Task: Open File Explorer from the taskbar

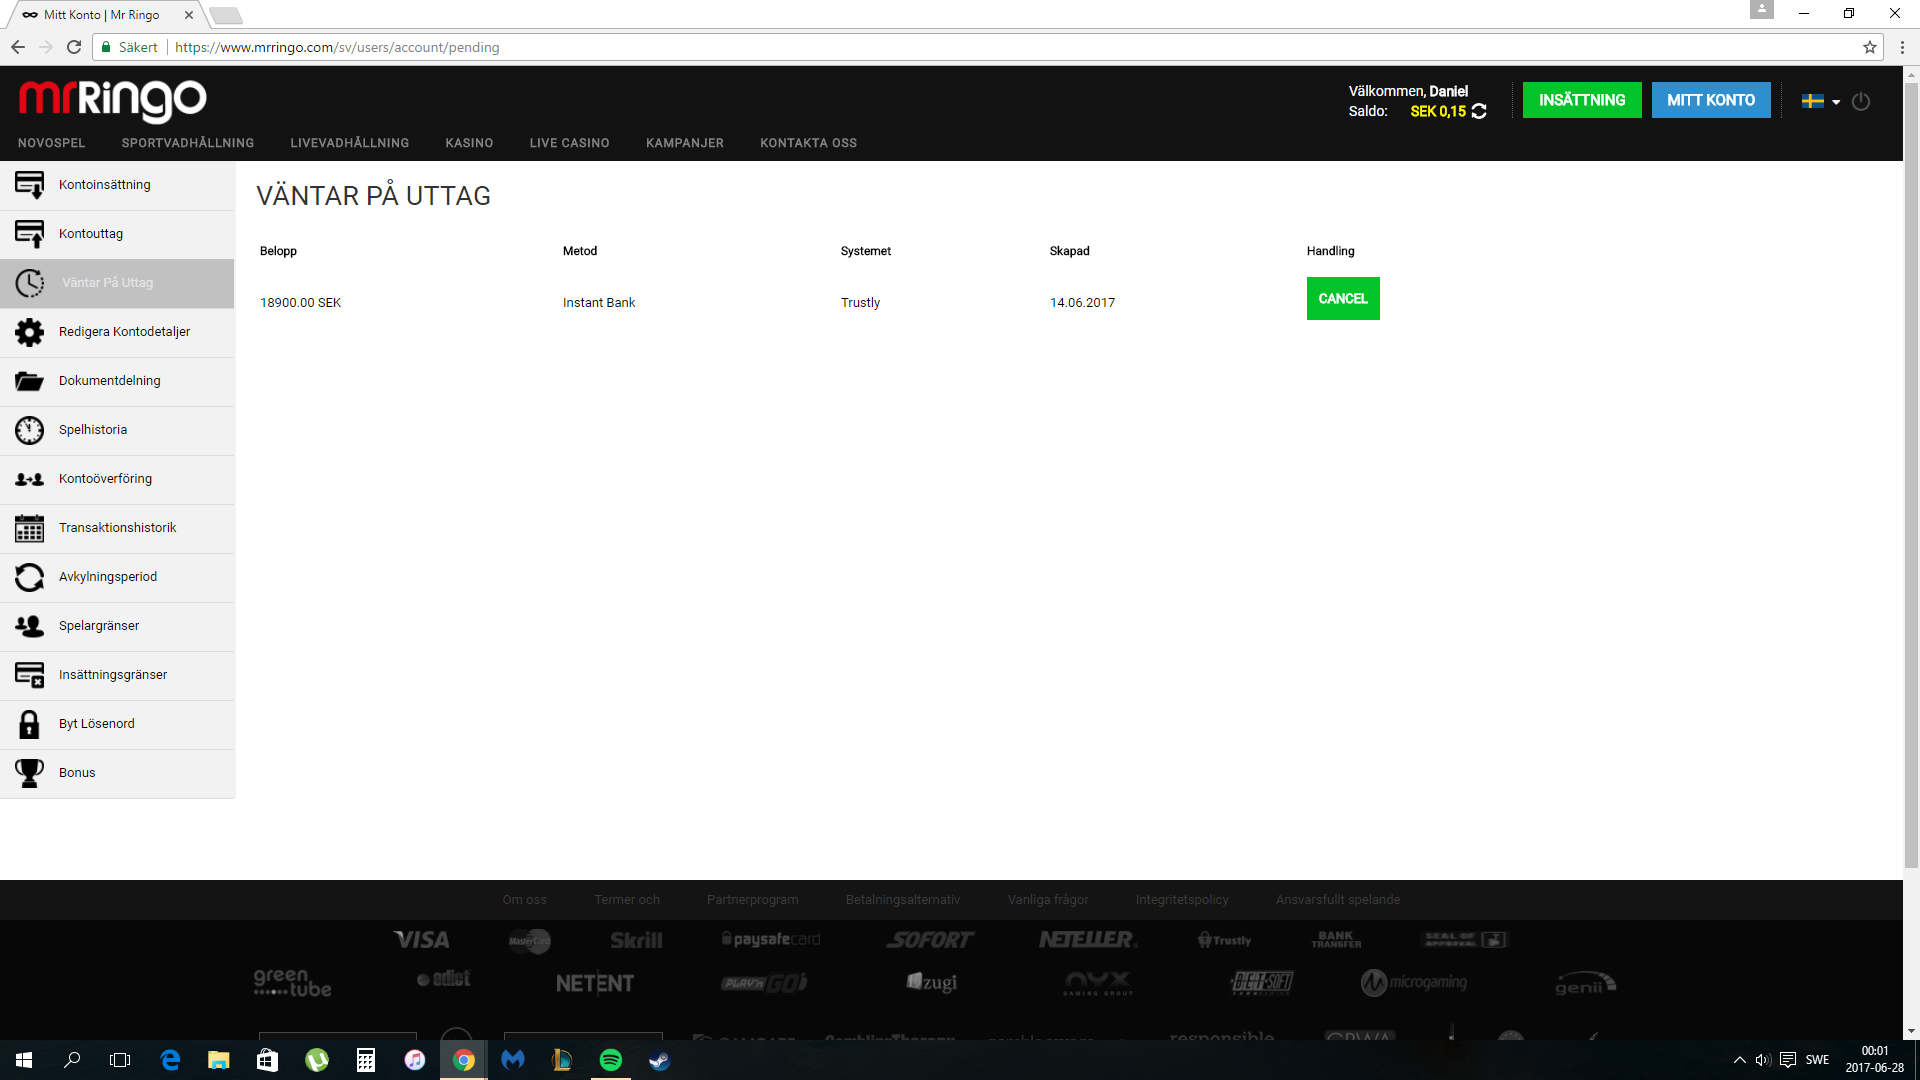Action: (218, 1060)
